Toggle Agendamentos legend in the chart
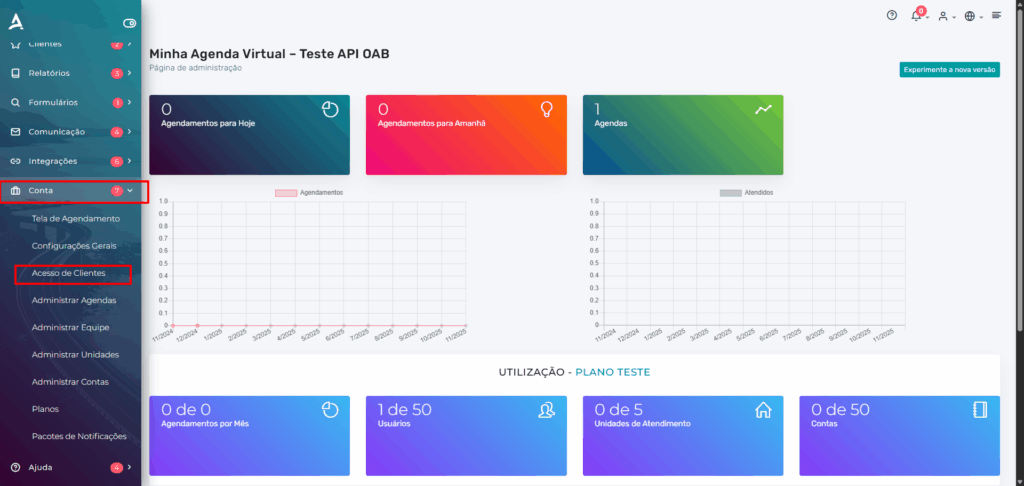 [x=309, y=192]
